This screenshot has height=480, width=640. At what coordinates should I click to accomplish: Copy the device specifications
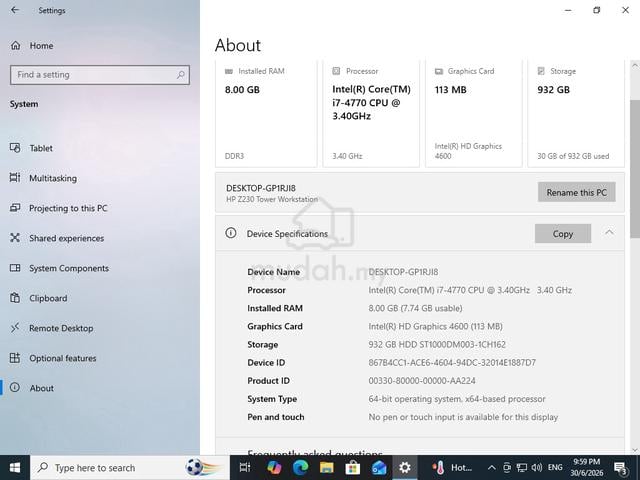(563, 233)
